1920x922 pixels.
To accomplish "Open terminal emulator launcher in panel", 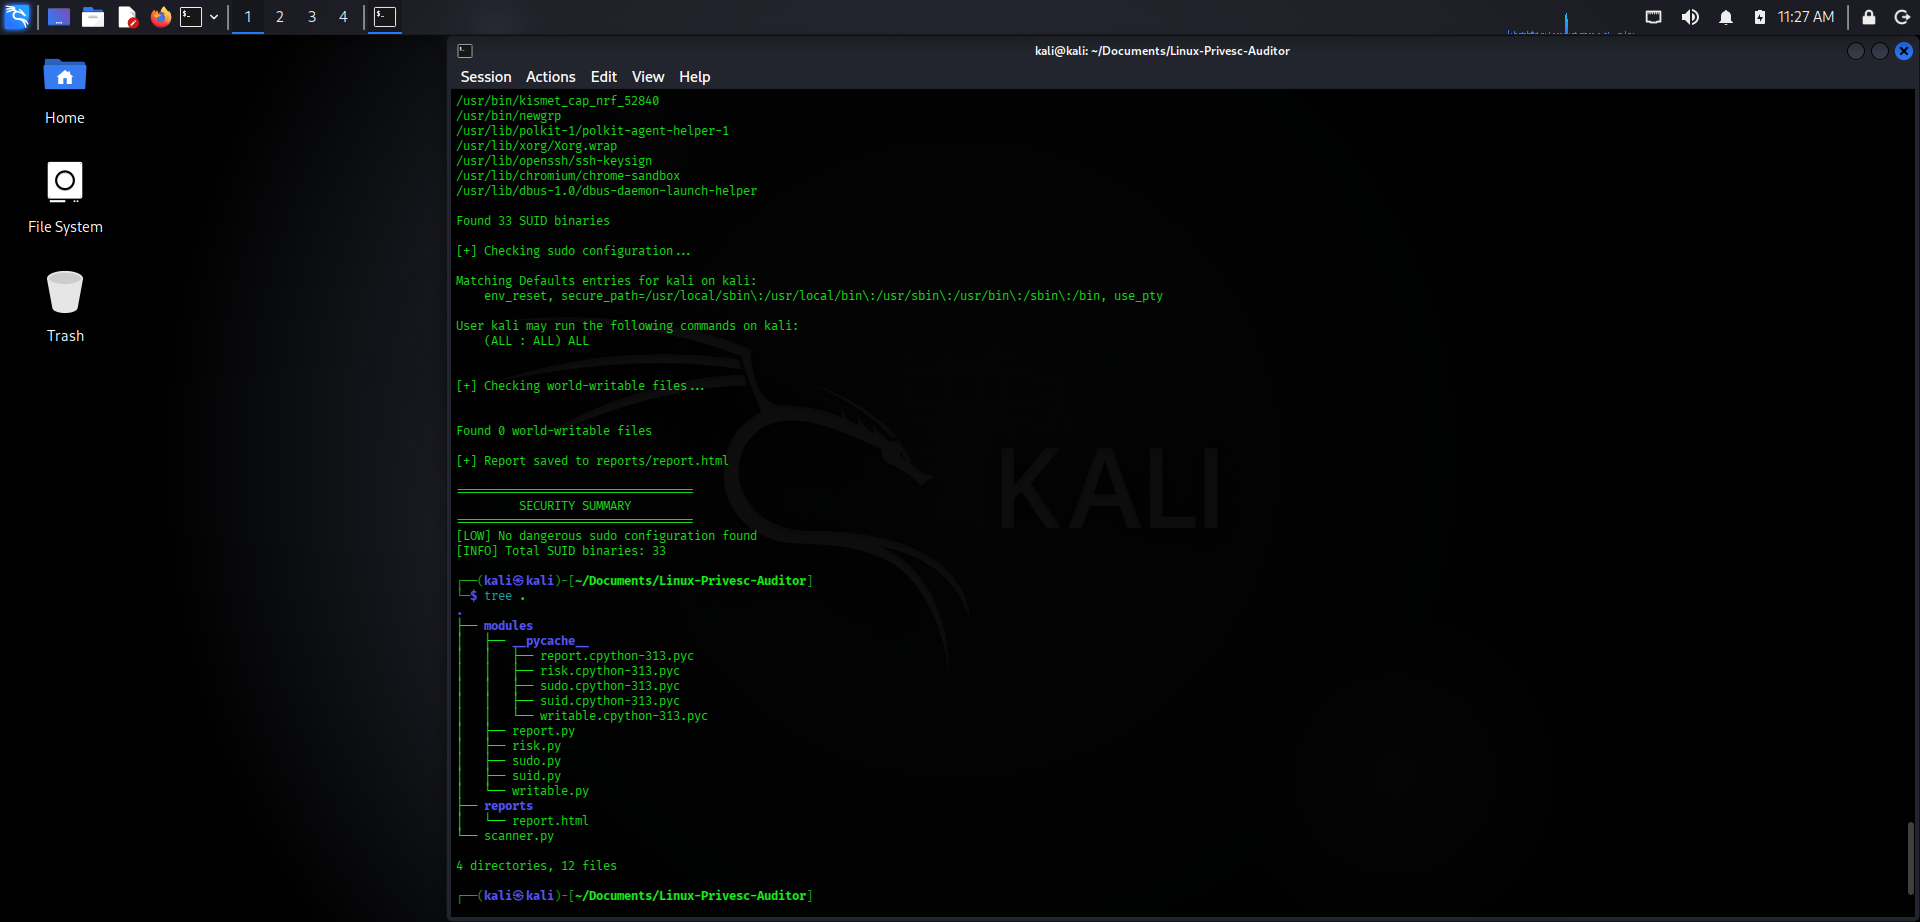I will coord(191,17).
